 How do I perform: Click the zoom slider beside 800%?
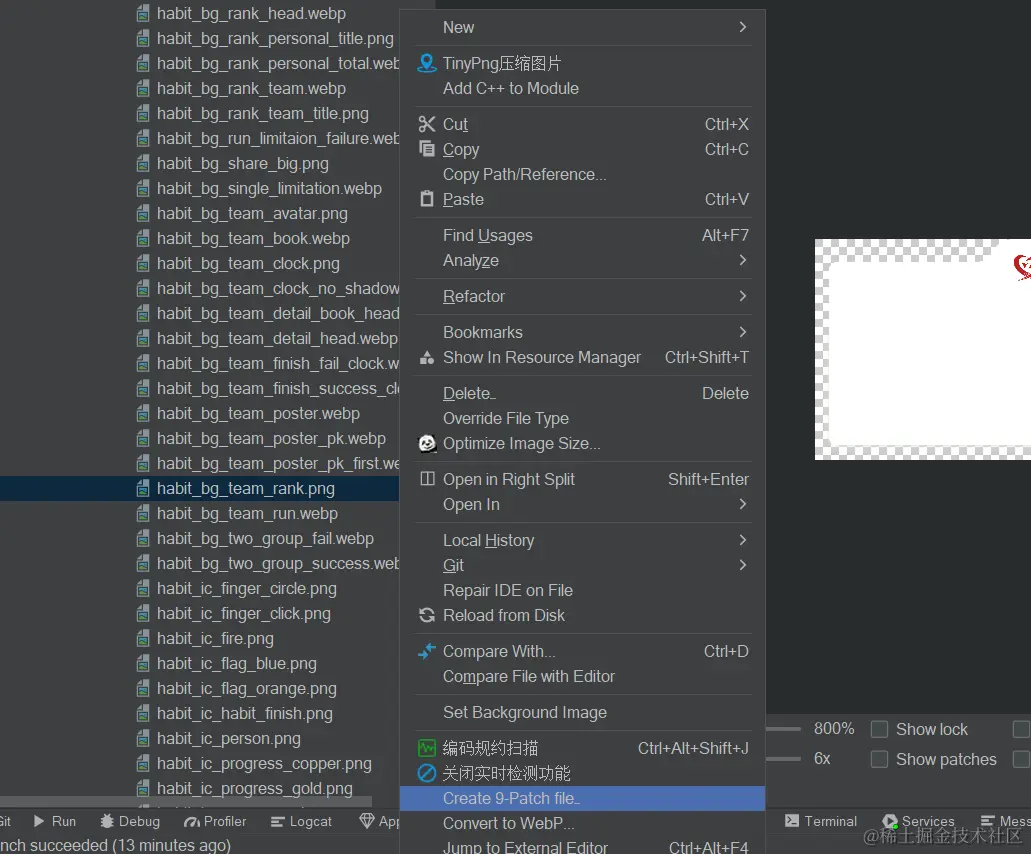(784, 729)
